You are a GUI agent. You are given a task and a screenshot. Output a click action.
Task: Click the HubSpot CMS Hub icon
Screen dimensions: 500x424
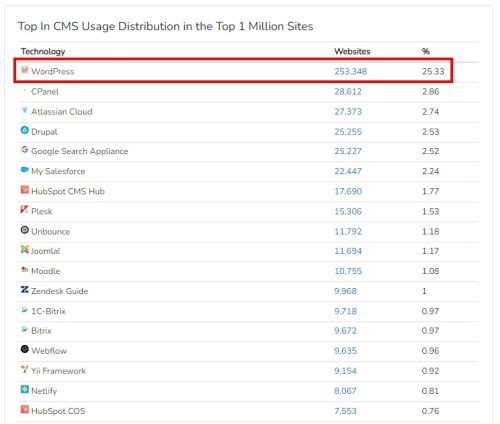(25, 190)
